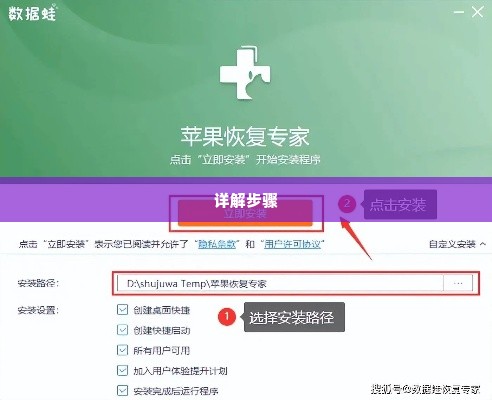Open the 用户许可协议 link
The image size is (492, 400).
[x=292, y=244]
